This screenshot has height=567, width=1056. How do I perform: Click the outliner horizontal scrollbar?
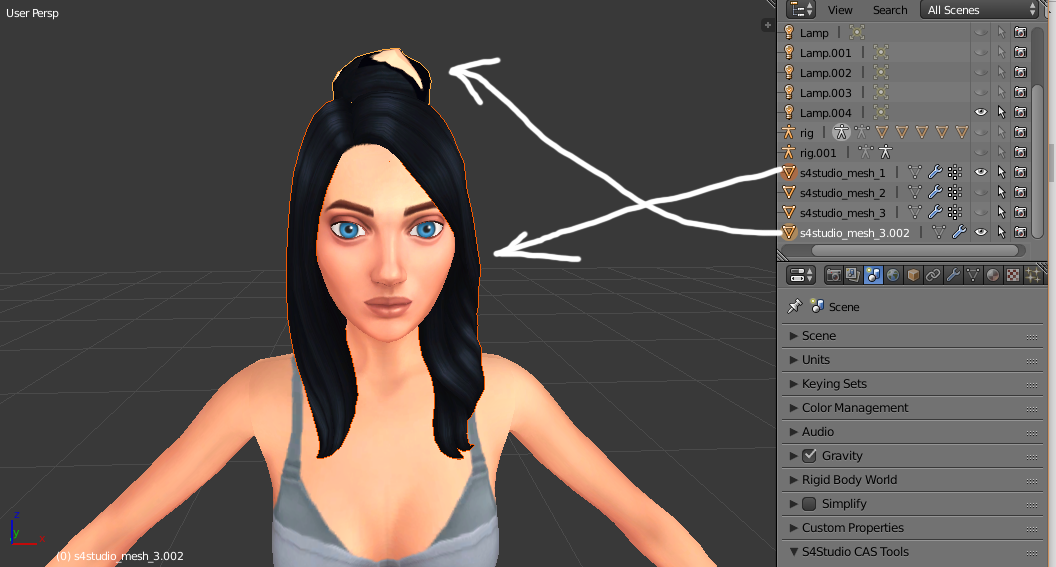pyautogui.click(x=915, y=251)
